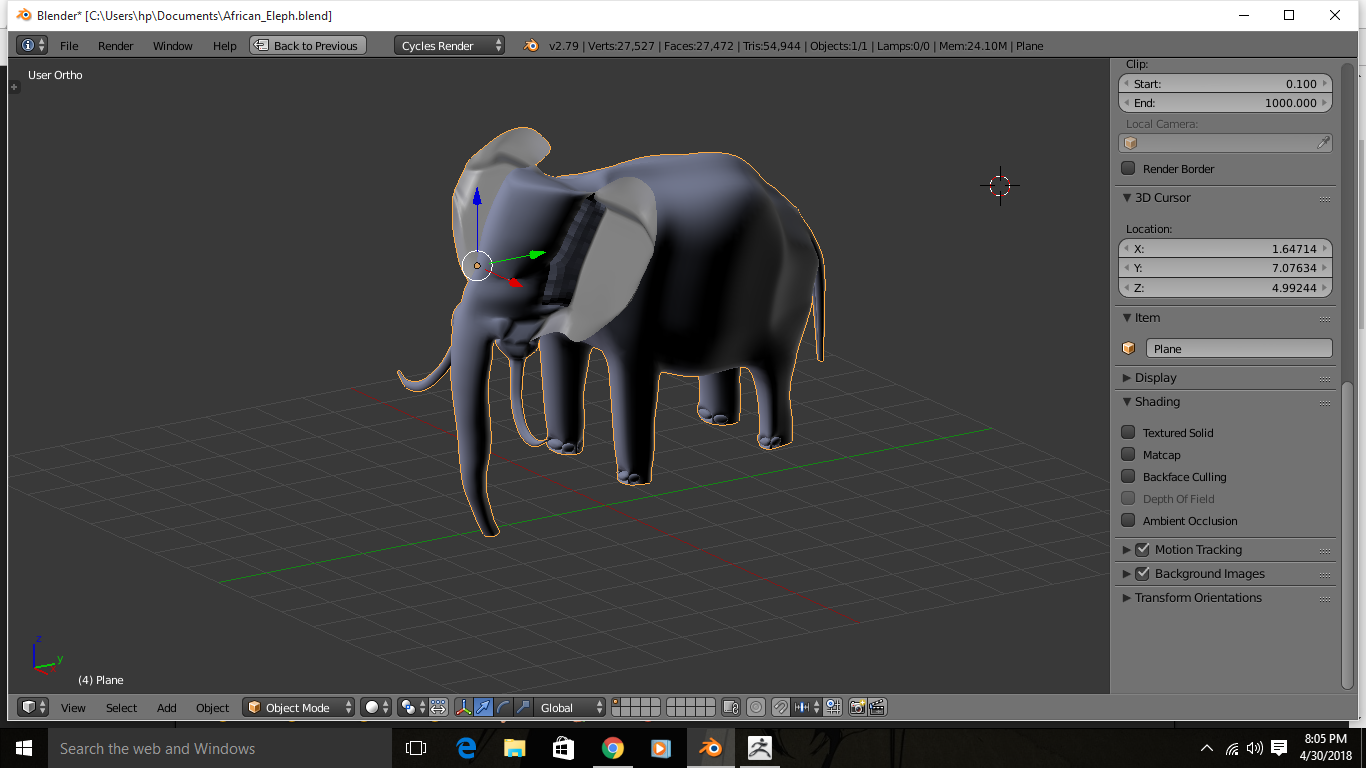Image resolution: width=1366 pixels, height=768 pixels.
Task: Click the blue Z axis manipulator arrow
Action: point(477,196)
